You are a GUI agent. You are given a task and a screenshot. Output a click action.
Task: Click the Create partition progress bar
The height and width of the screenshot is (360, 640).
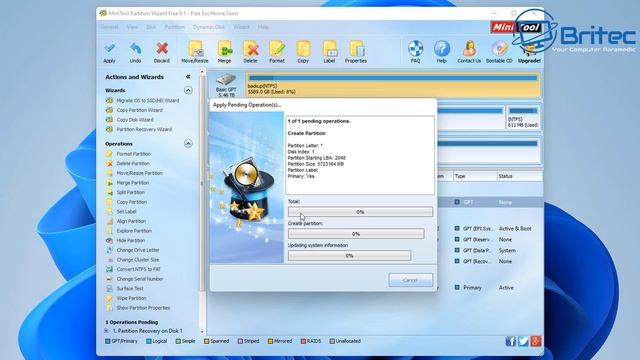(x=356, y=234)
